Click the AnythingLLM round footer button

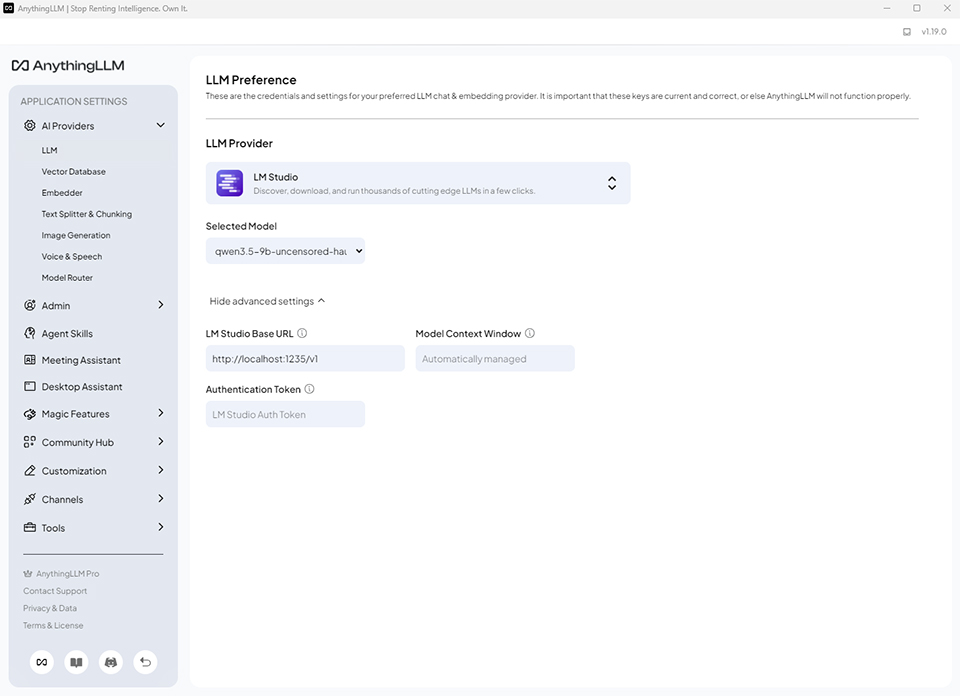pos(42,662)
